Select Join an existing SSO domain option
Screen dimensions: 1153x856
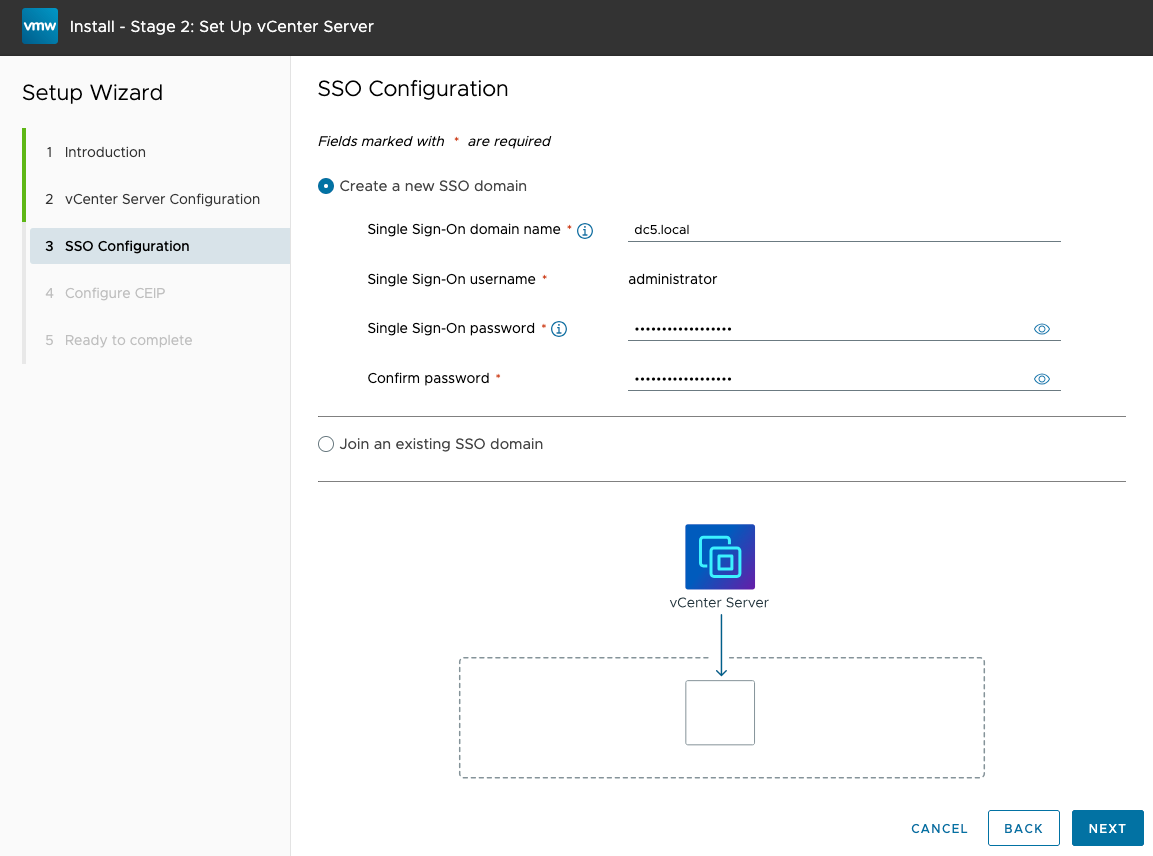click(x=326, y=444)
